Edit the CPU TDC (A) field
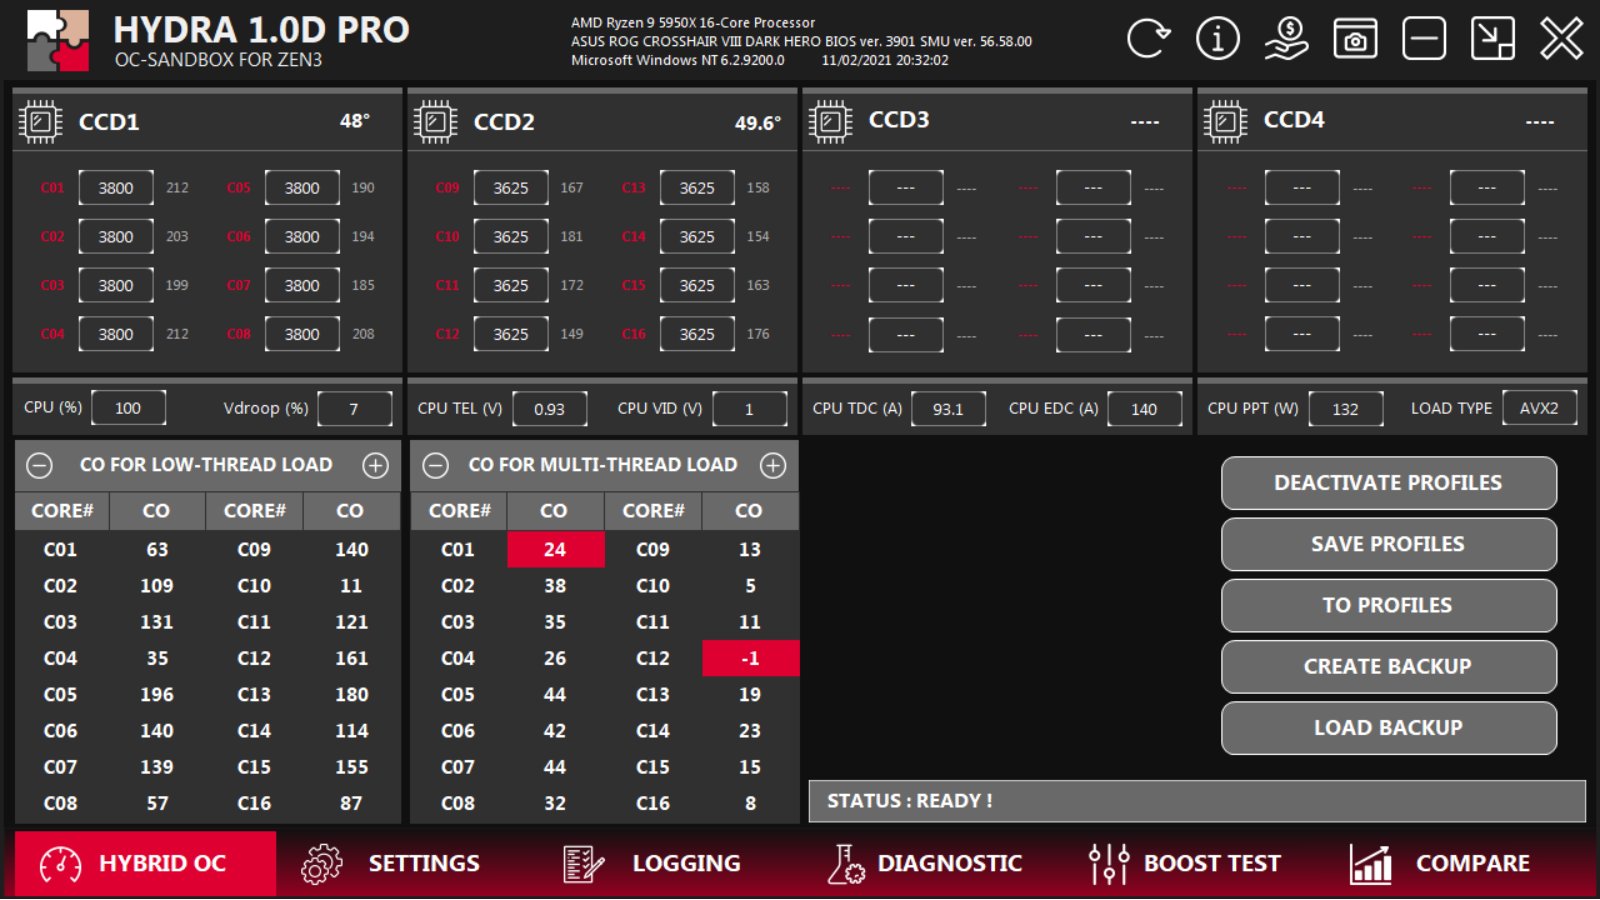The image size is (1600, 900). click(x=948, y=408)
